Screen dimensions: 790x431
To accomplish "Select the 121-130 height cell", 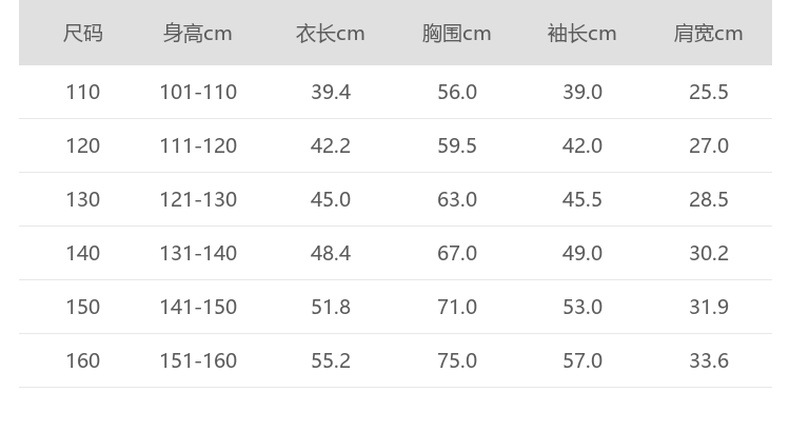I will click(198, 200).
